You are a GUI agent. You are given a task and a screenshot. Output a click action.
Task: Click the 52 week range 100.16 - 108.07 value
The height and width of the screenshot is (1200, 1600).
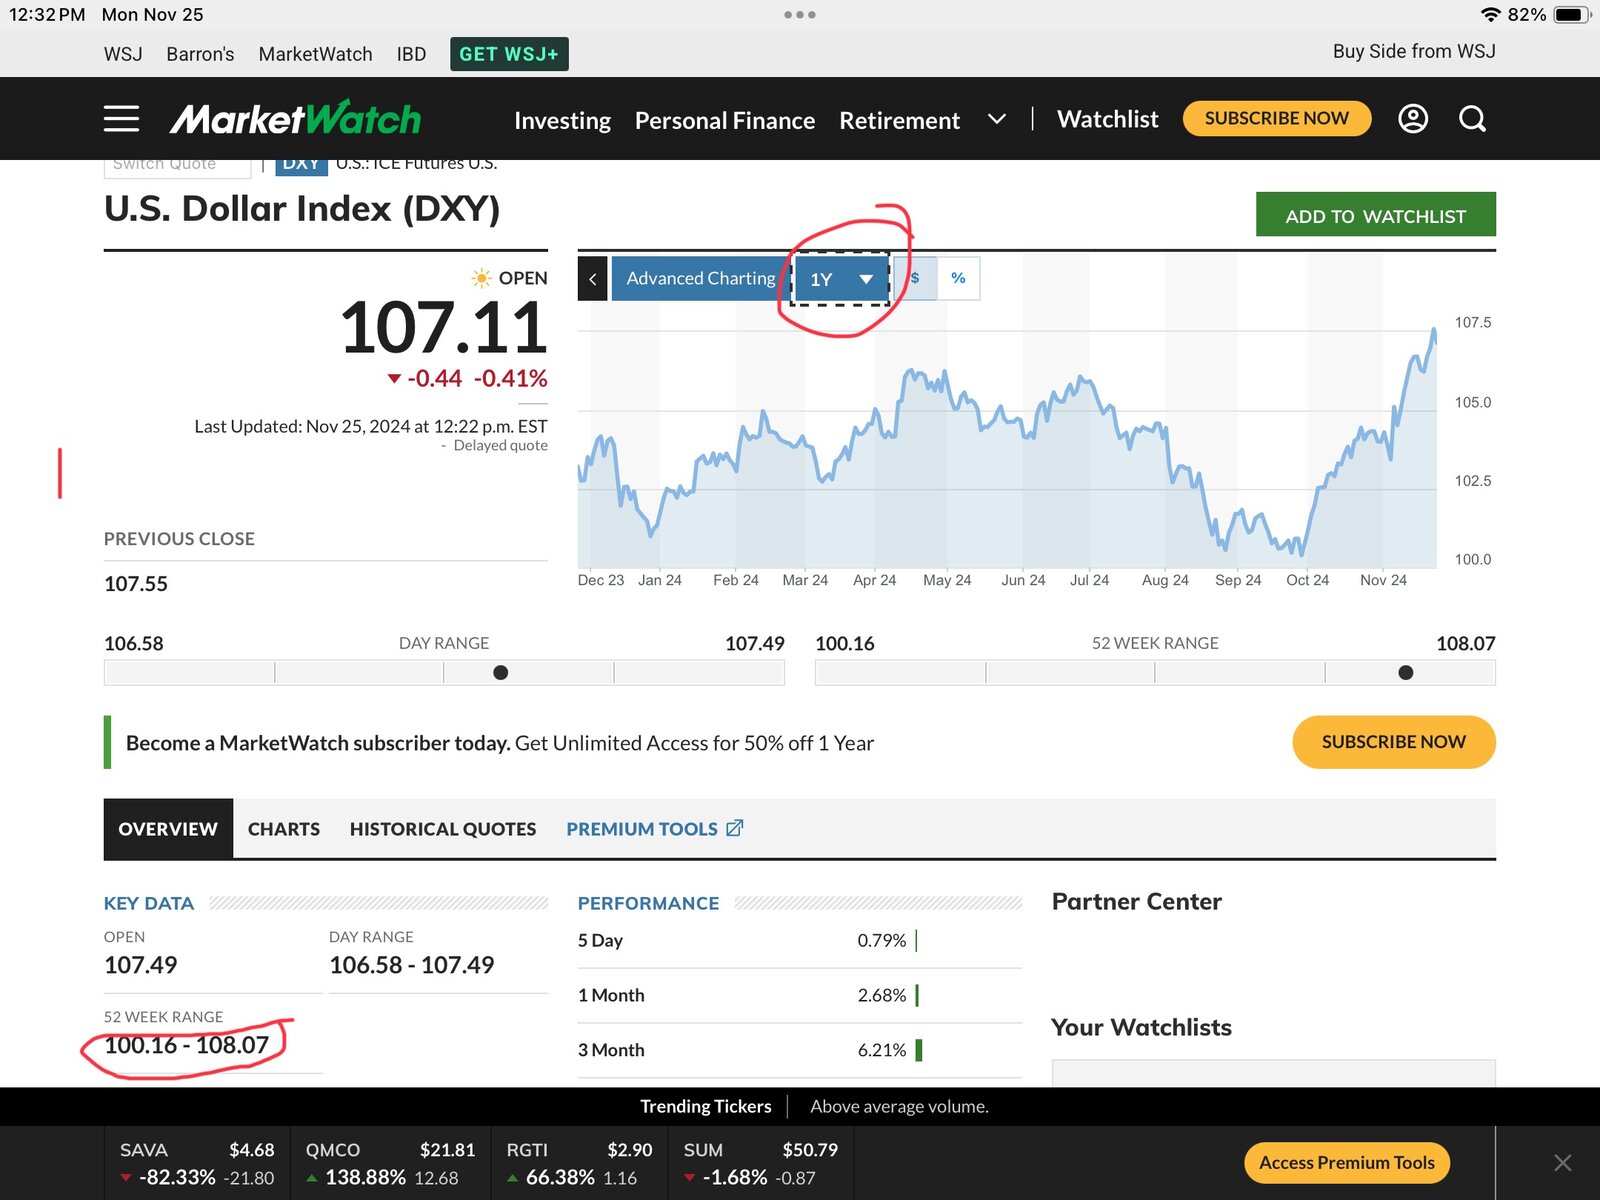click(187, 1045)
